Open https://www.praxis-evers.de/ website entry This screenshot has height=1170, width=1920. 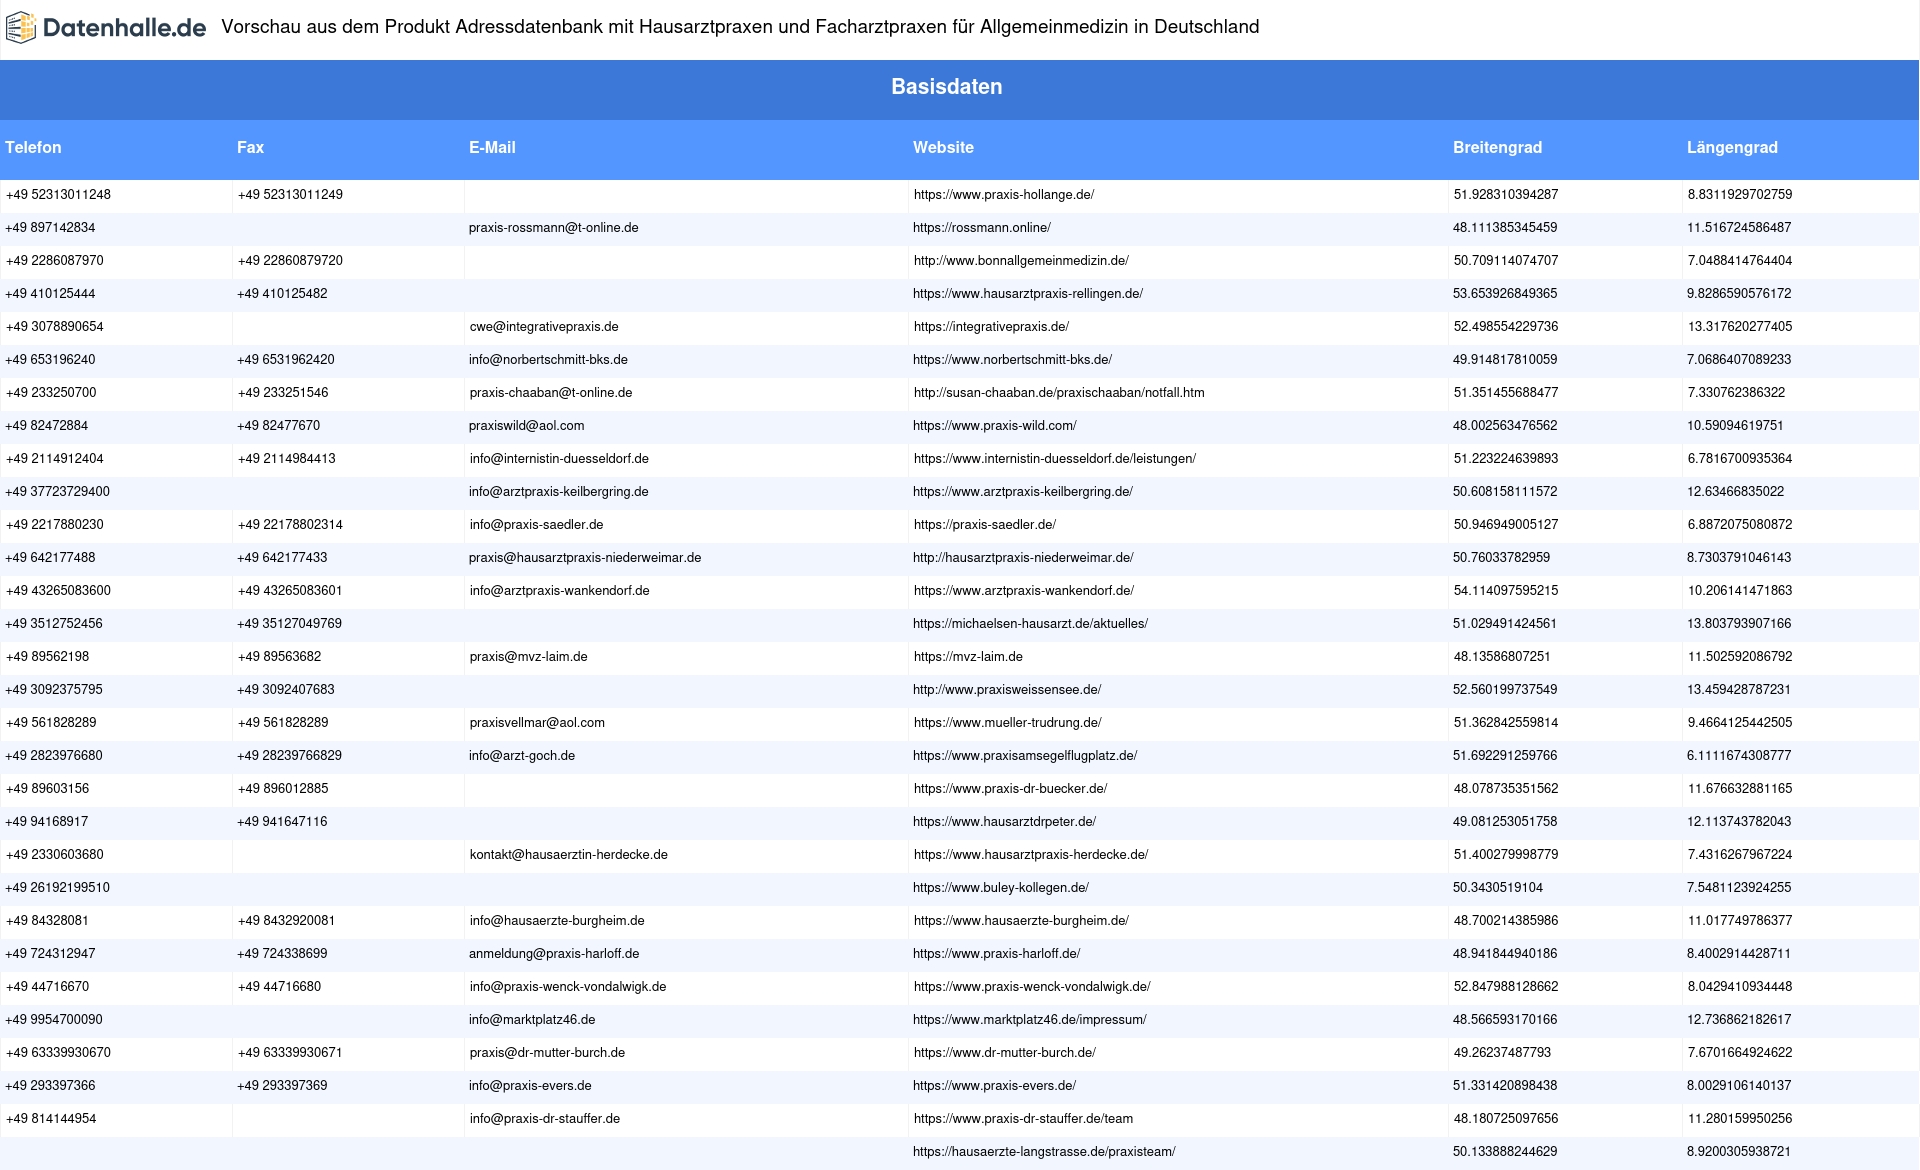click(995, 1086)
